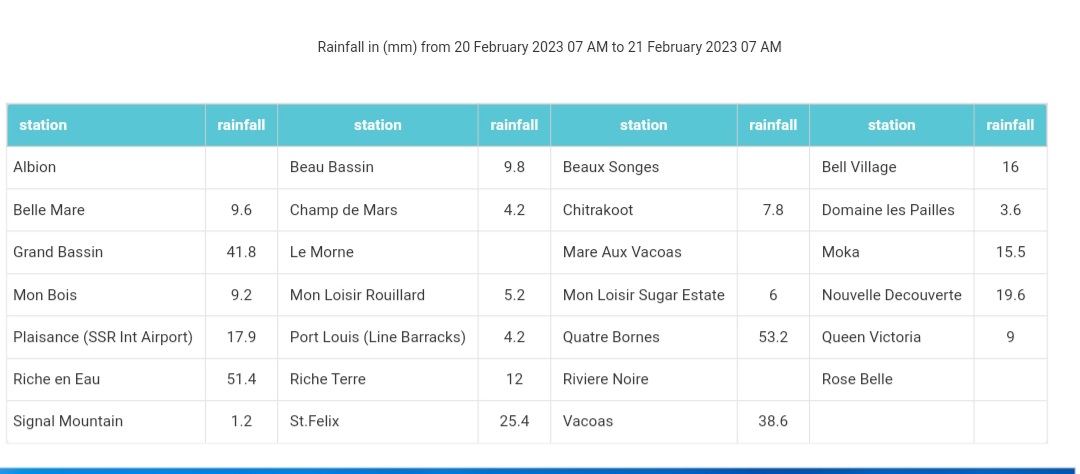Image resolution: width=1080 pixels, height=474 pixels.
Task: Click the Port Louis (Line Barracks) cell
Action: pos(377,337)
